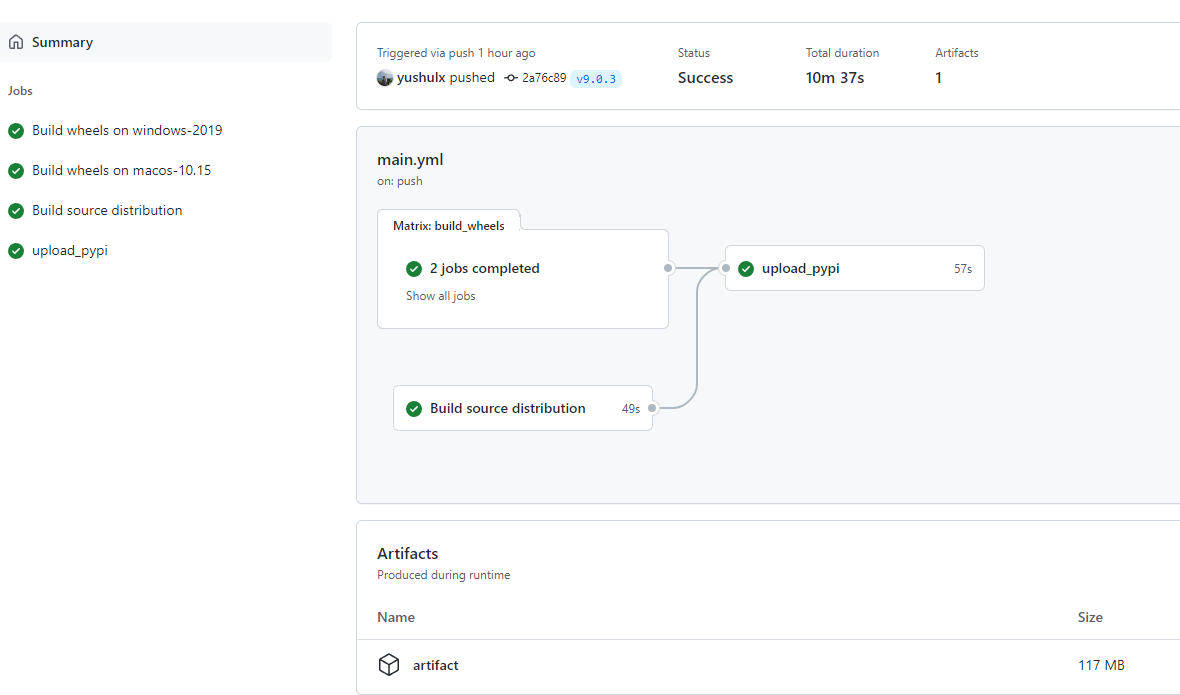Download the artifact by its name
The image size is (1180, 695).
point(436,665)
